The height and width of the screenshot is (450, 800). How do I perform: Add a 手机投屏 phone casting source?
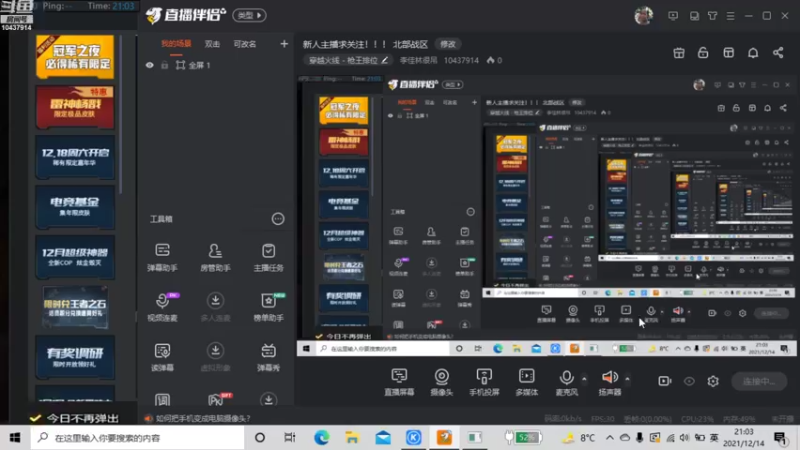[x=484, y=382]
